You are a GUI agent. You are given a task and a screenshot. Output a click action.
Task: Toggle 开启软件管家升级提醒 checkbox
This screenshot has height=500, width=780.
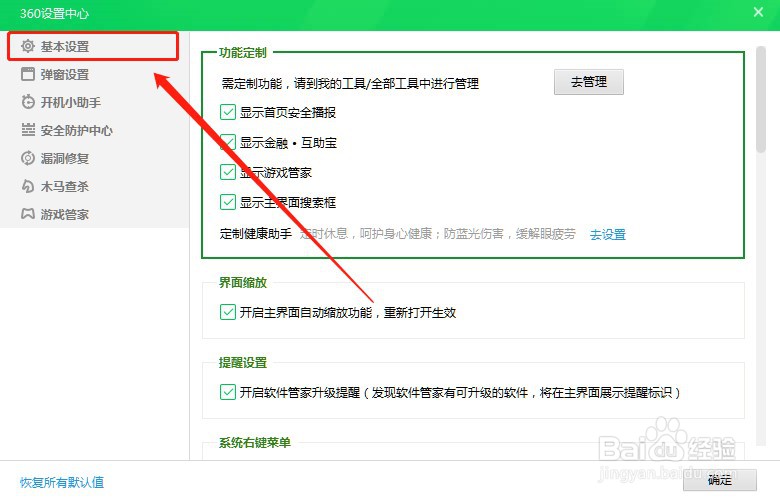(x=228, y=392)
